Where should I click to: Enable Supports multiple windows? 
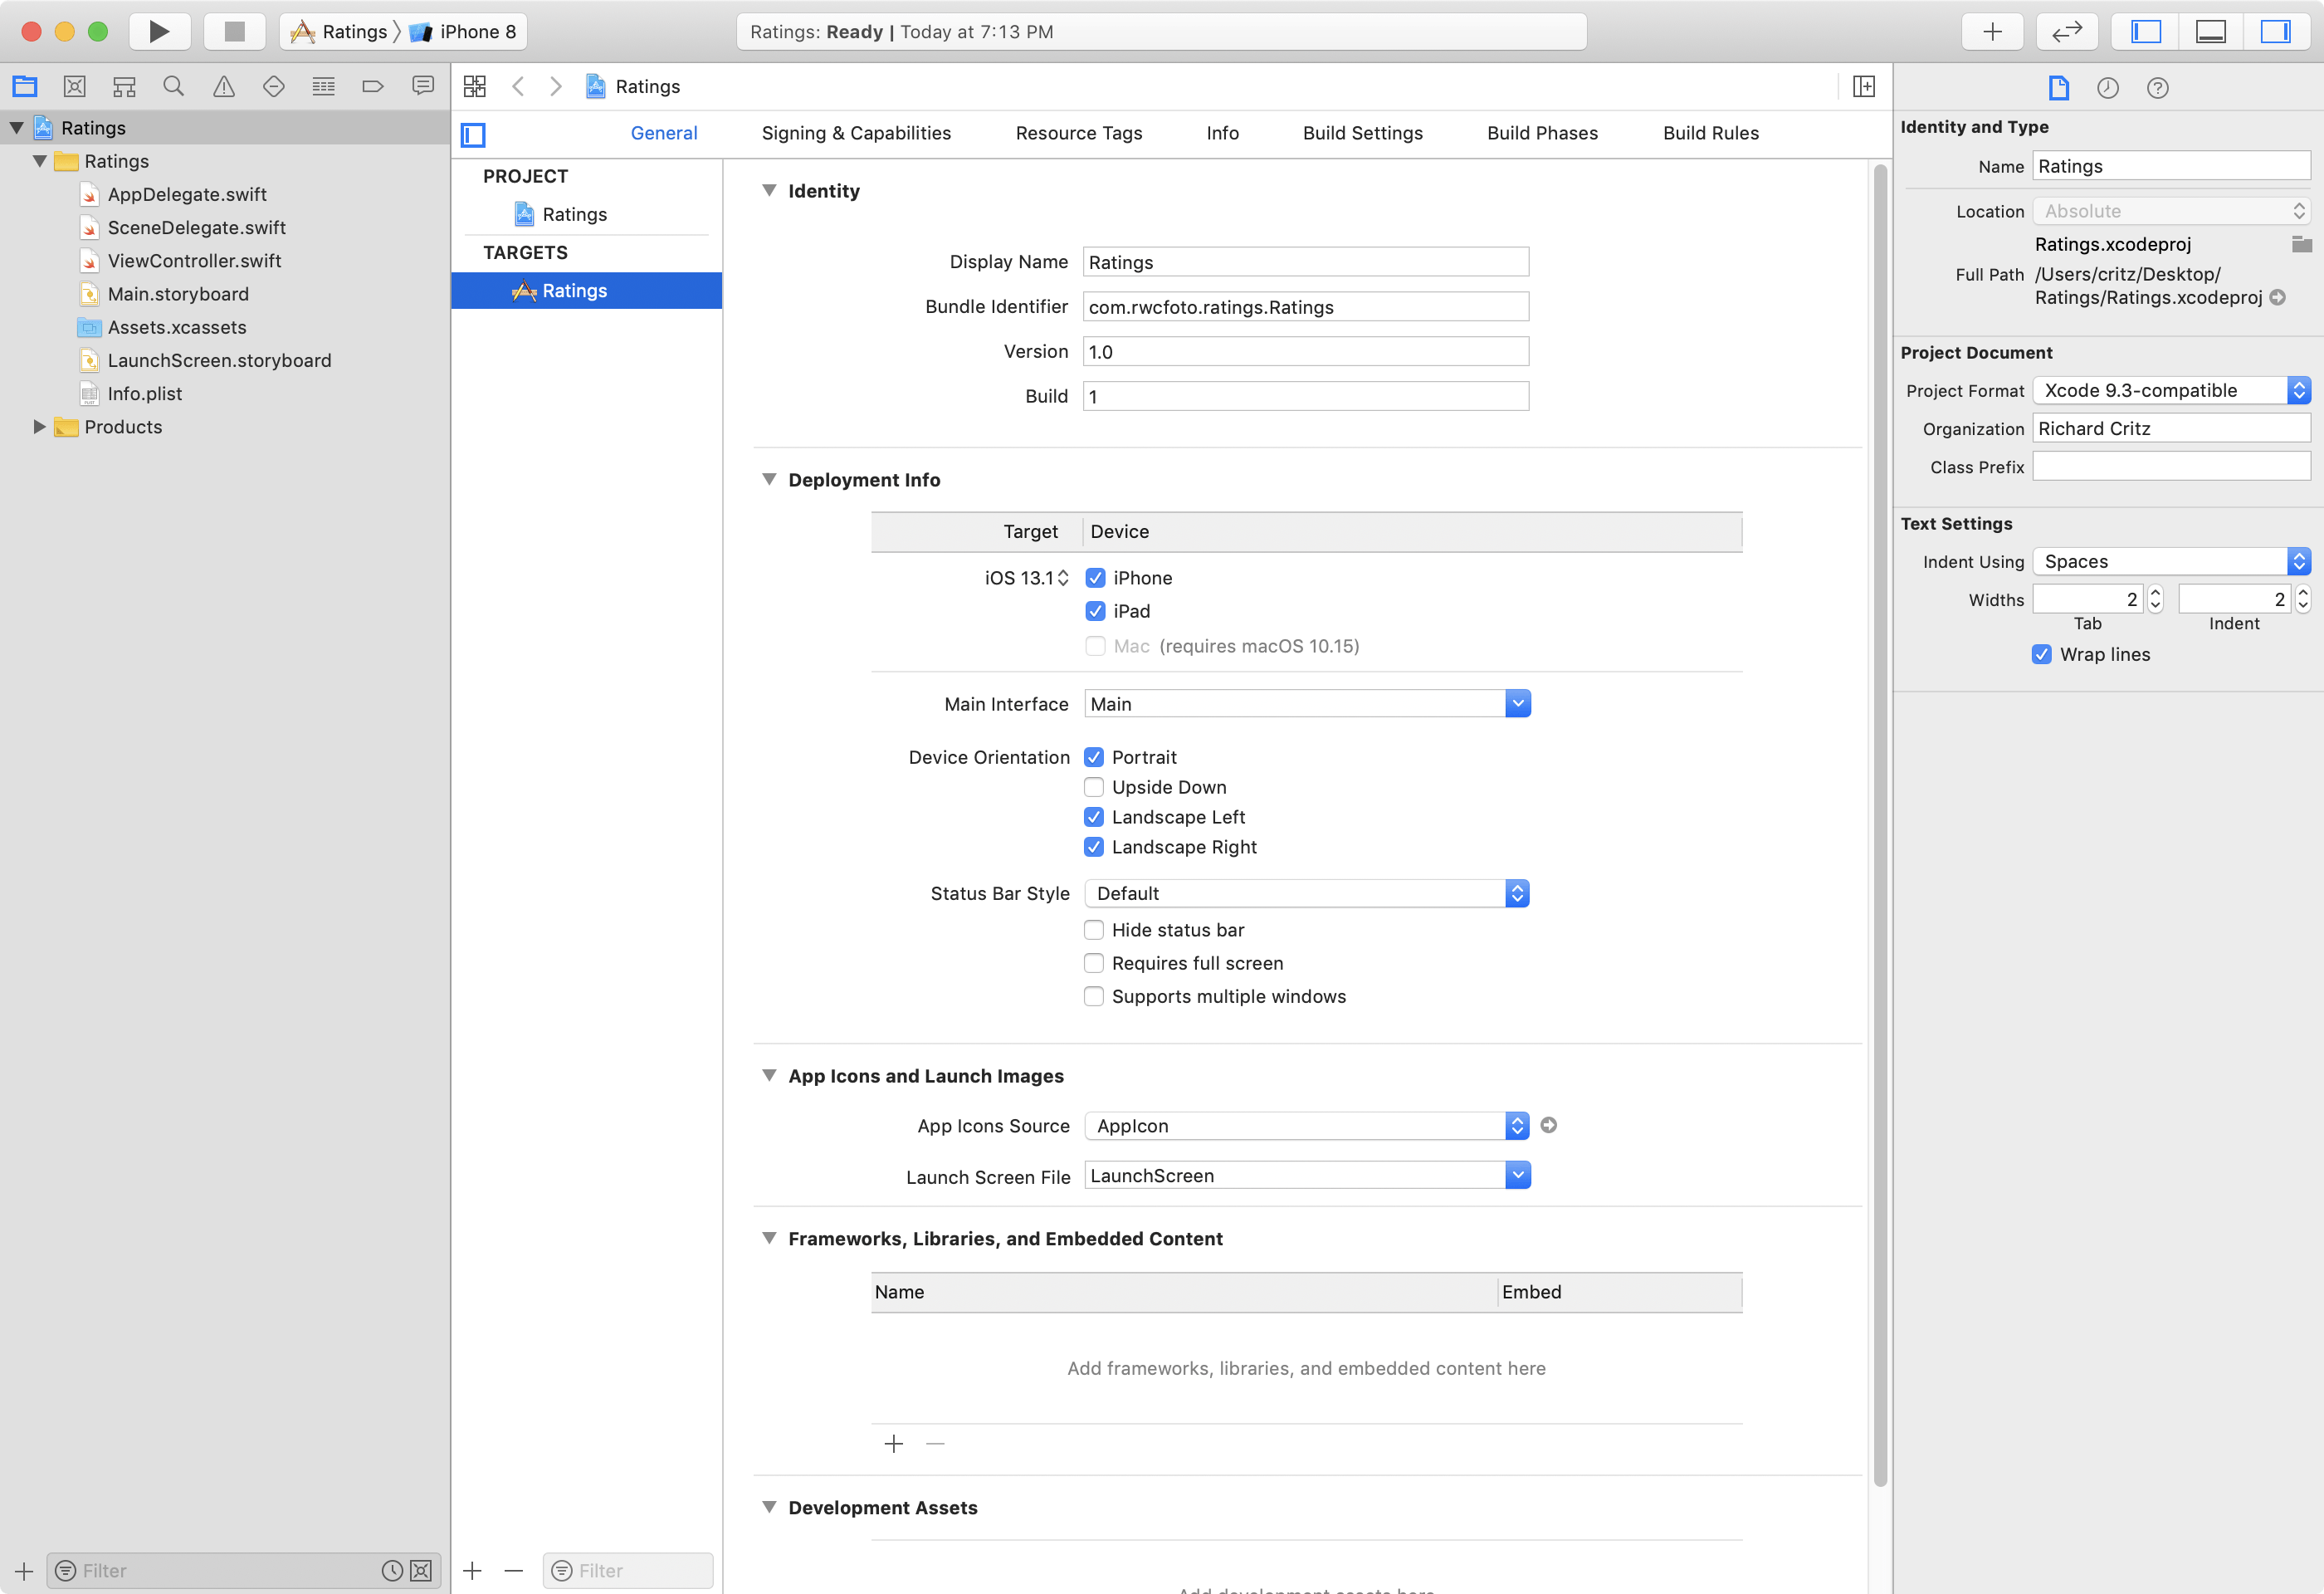(x=1094, y=996)
